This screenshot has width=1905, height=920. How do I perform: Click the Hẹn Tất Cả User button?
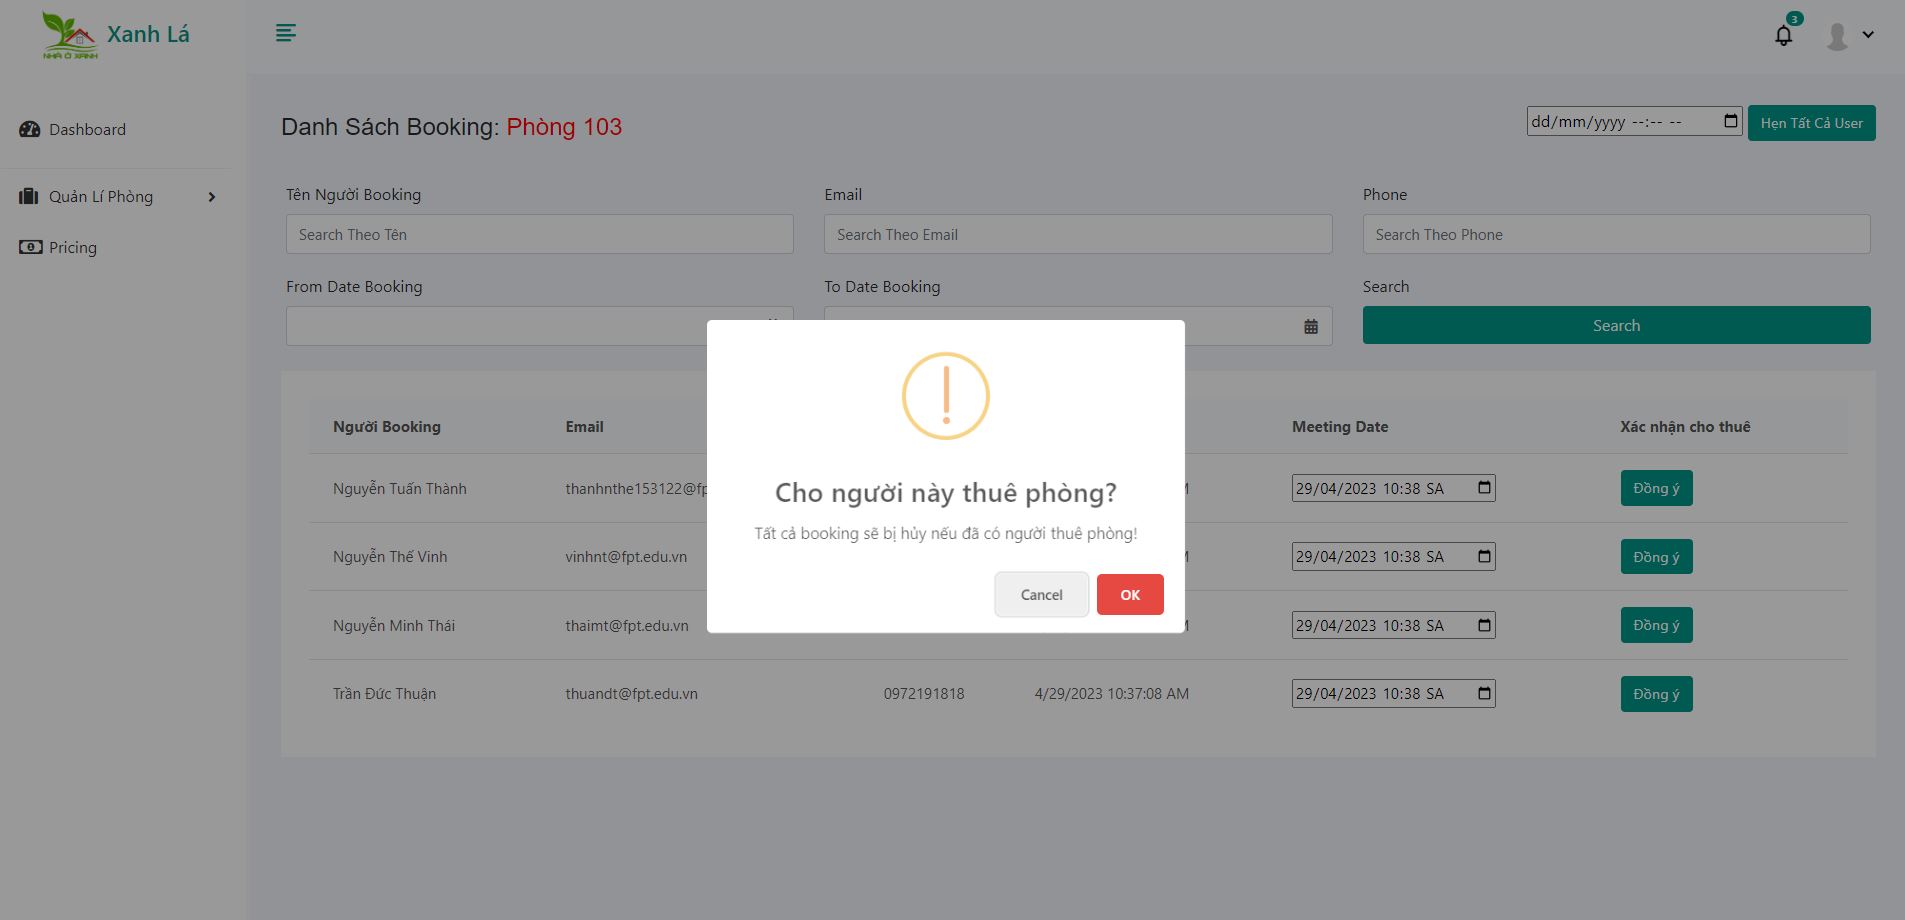(x=1811, y=122)
